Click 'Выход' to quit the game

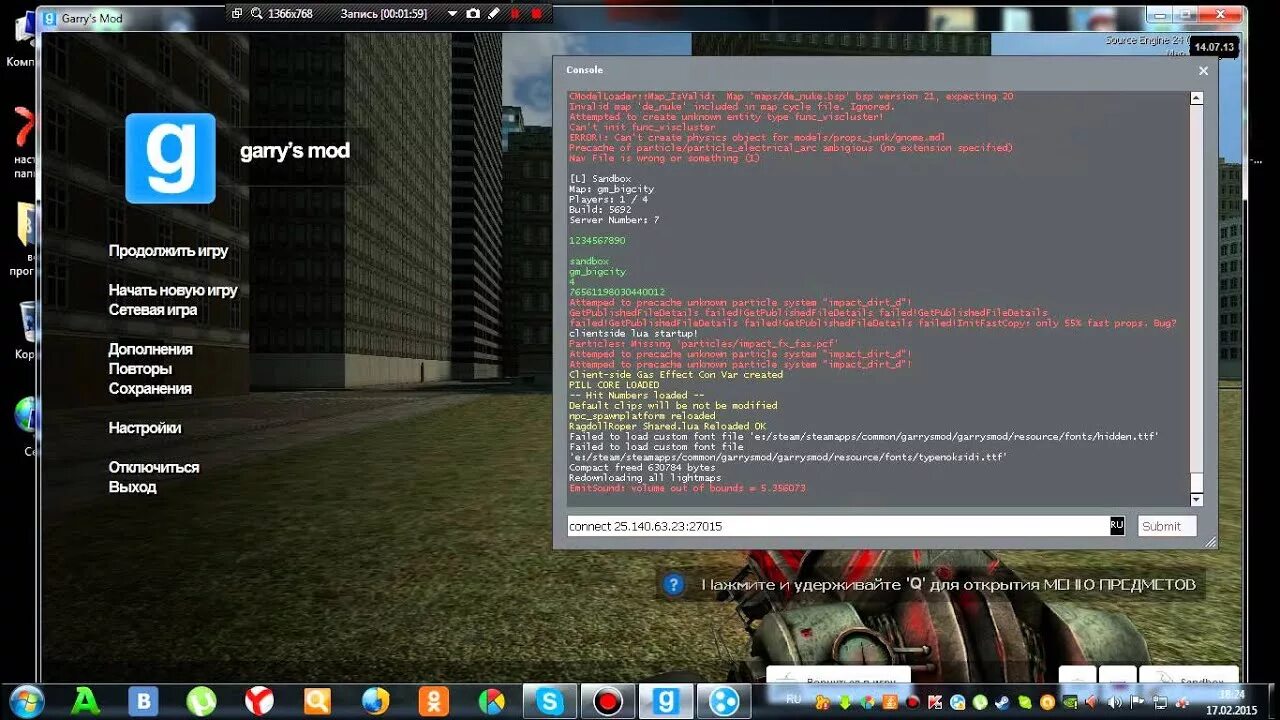click(132, 487)
